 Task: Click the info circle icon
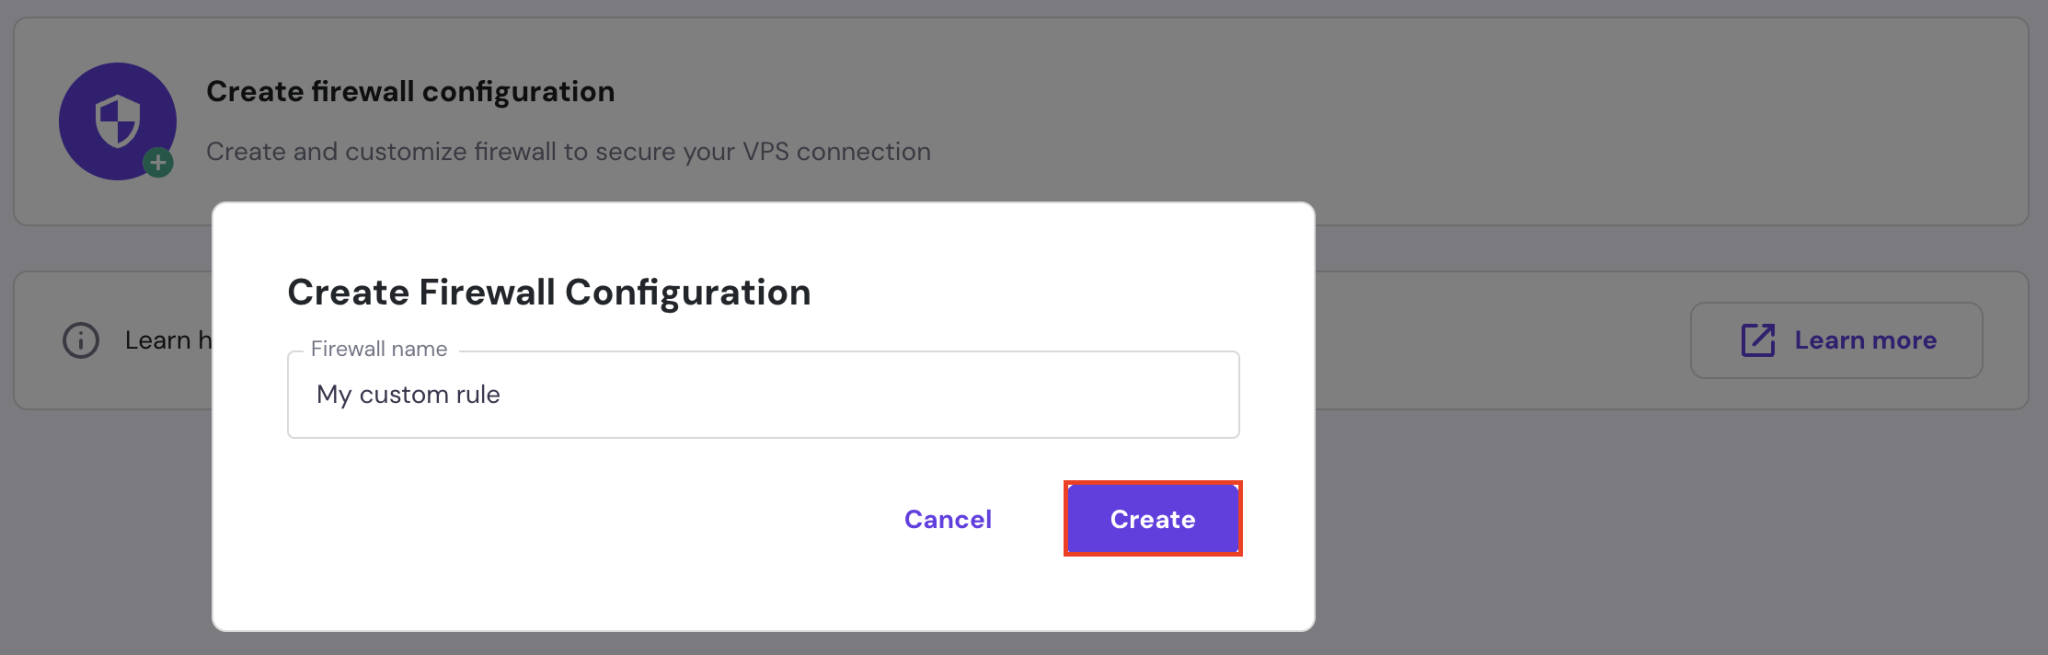[81, 340]
